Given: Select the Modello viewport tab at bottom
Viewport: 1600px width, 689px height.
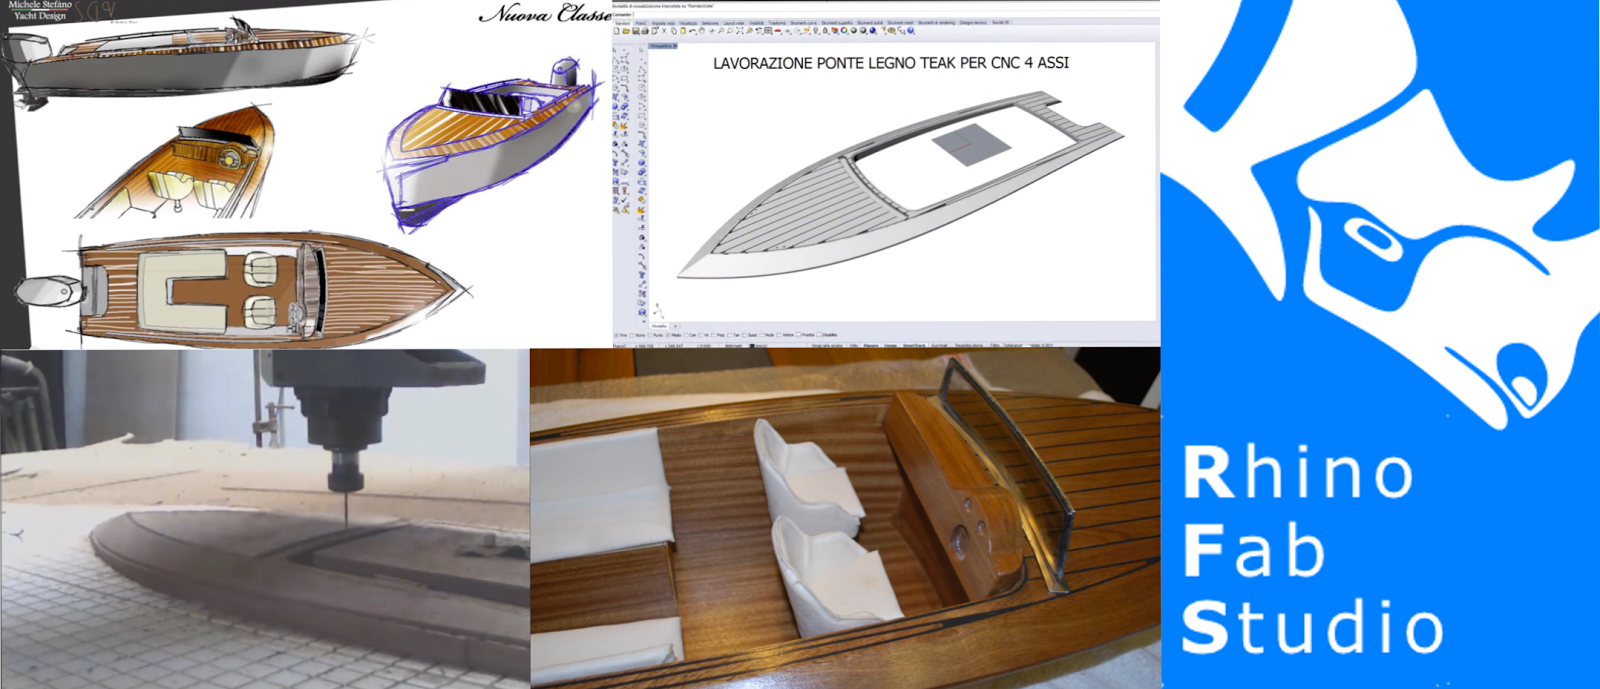Looking at the screenshot, I should click(659, 326).
